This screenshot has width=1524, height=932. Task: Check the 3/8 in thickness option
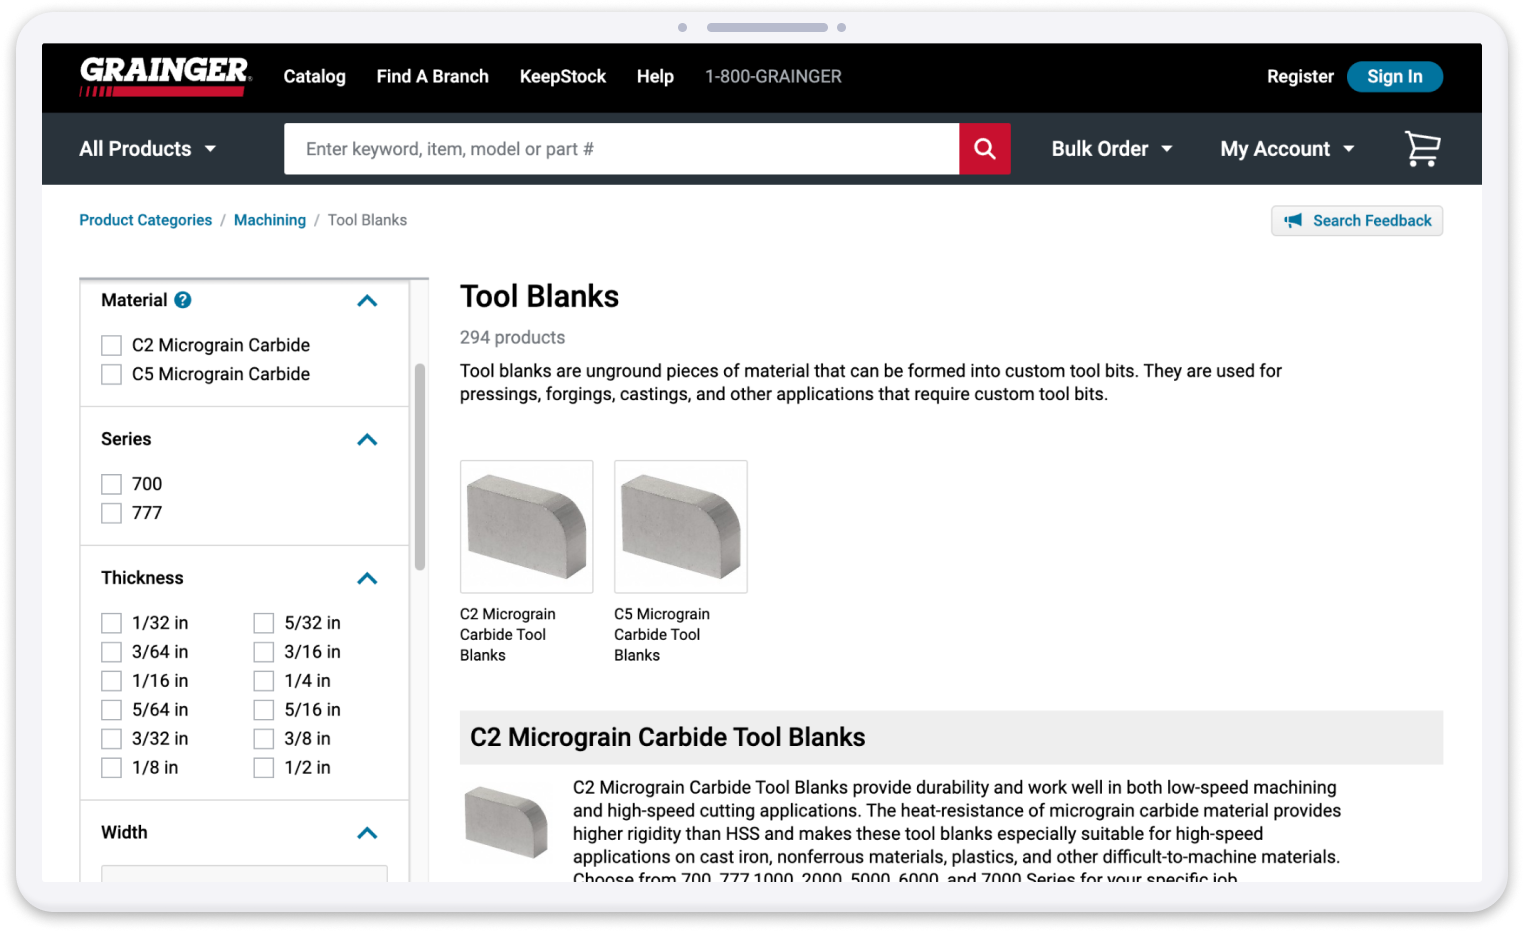pyautogui.click(x=264, y=739)
